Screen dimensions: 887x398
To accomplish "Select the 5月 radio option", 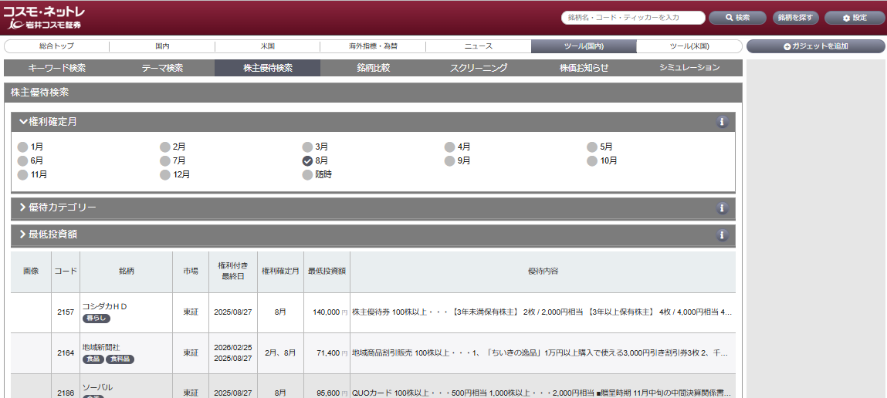I will 592,147.
